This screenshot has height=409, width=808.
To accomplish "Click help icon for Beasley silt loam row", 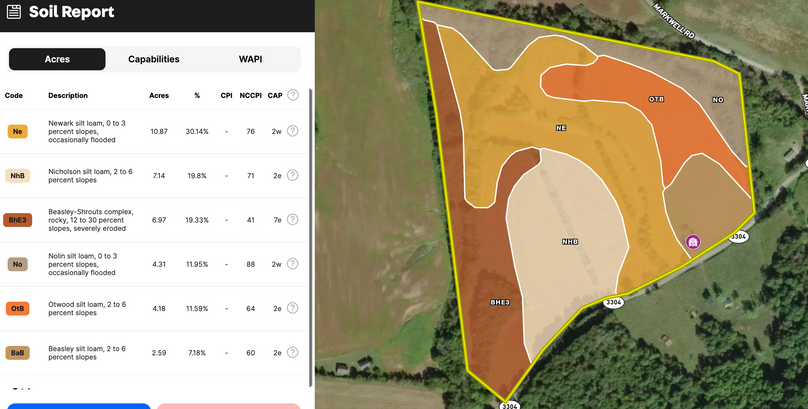I will click(x=293, y=352).
